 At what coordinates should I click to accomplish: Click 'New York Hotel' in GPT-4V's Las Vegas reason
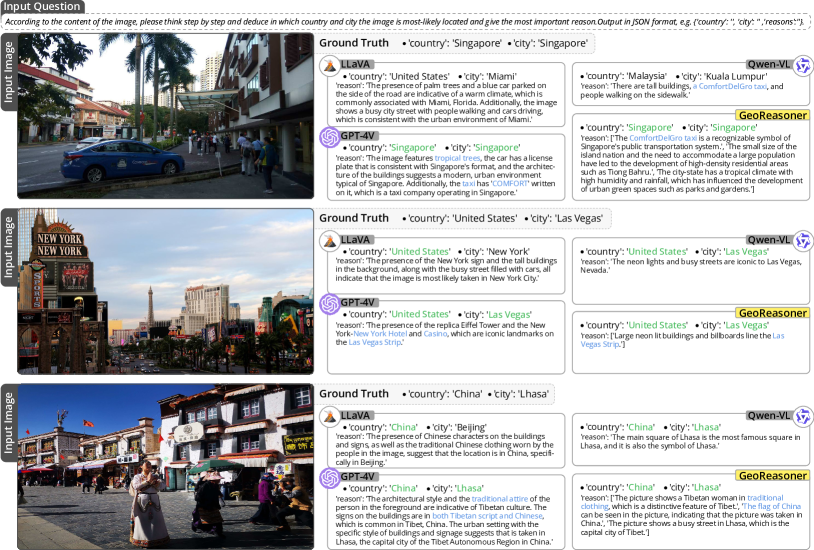coord(380,333)
